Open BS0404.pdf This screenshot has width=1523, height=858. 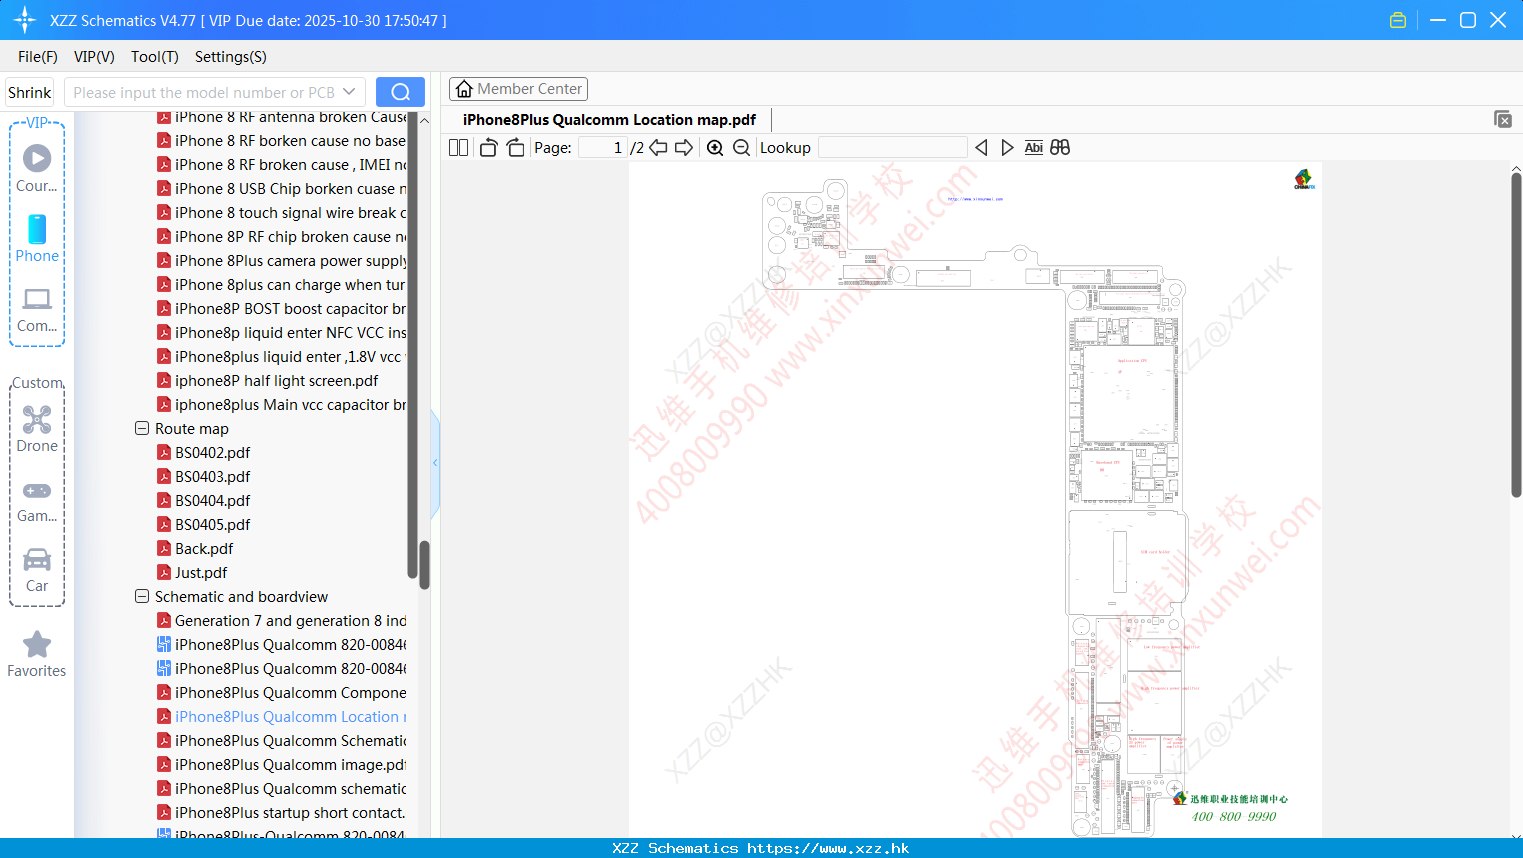[203, 500]
